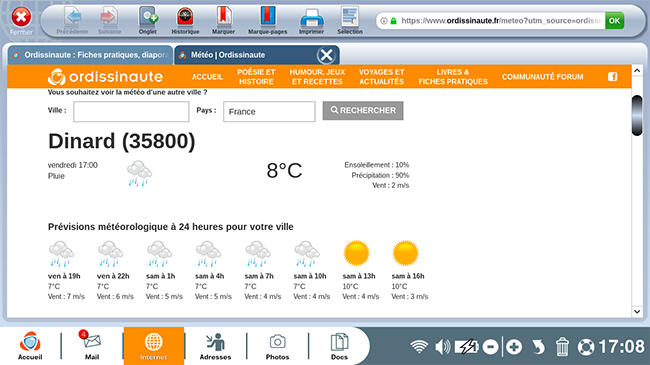Screen dimensions: 650x365
Task: Focus the Ville input field
Action: tap(131, 112)
